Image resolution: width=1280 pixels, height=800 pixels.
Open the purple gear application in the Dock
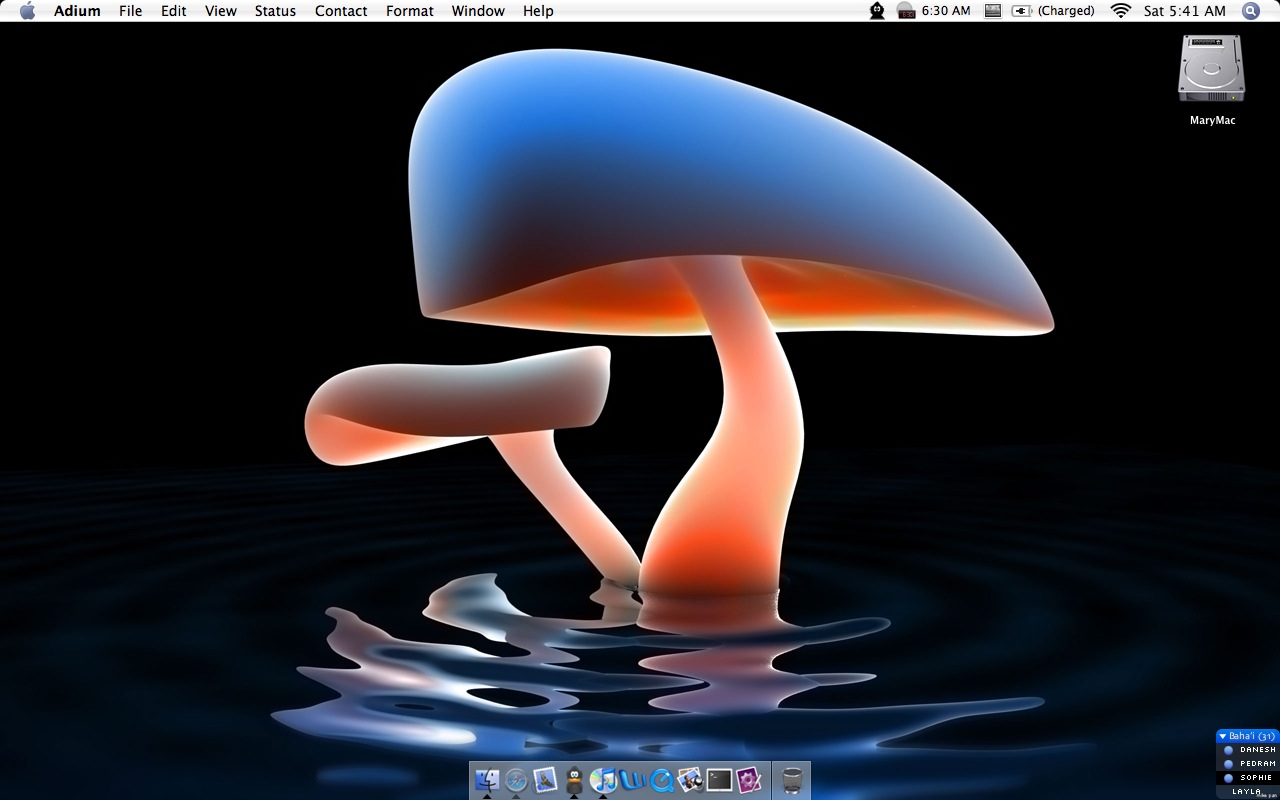pos(749,780)
